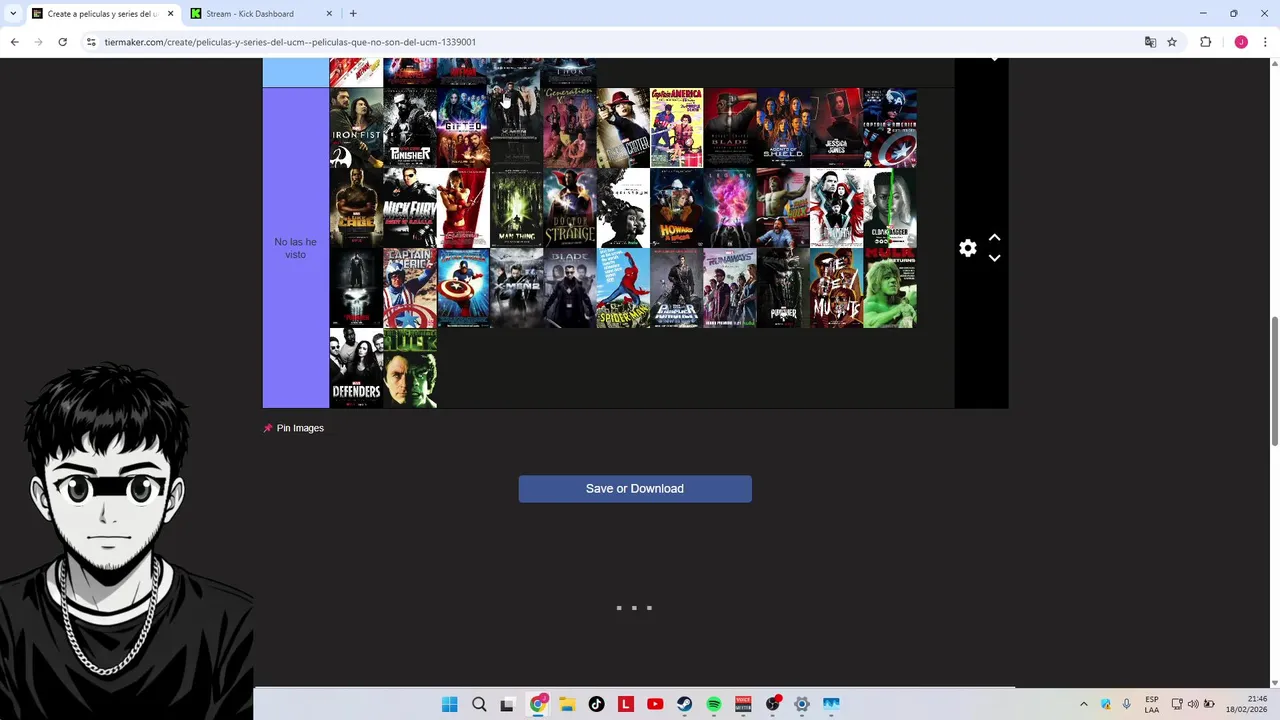The image size is (1280, 720).
Task: Choose the blue Spider-Man poster
Action: pos(623,288)
